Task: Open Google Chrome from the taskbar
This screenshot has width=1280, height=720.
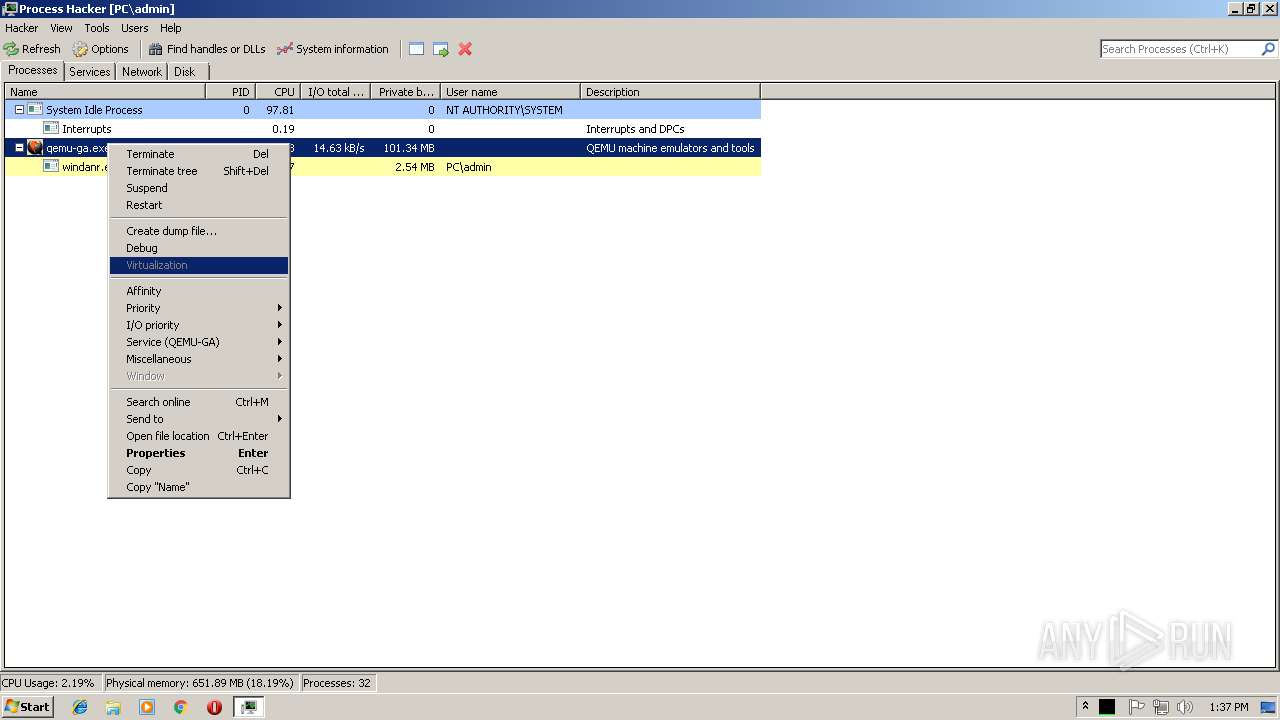Action: click(181, 707)
